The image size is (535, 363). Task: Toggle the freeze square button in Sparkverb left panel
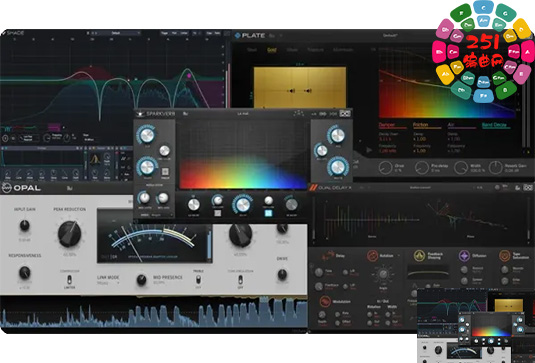pyautogui.click(x=165, y=171)
